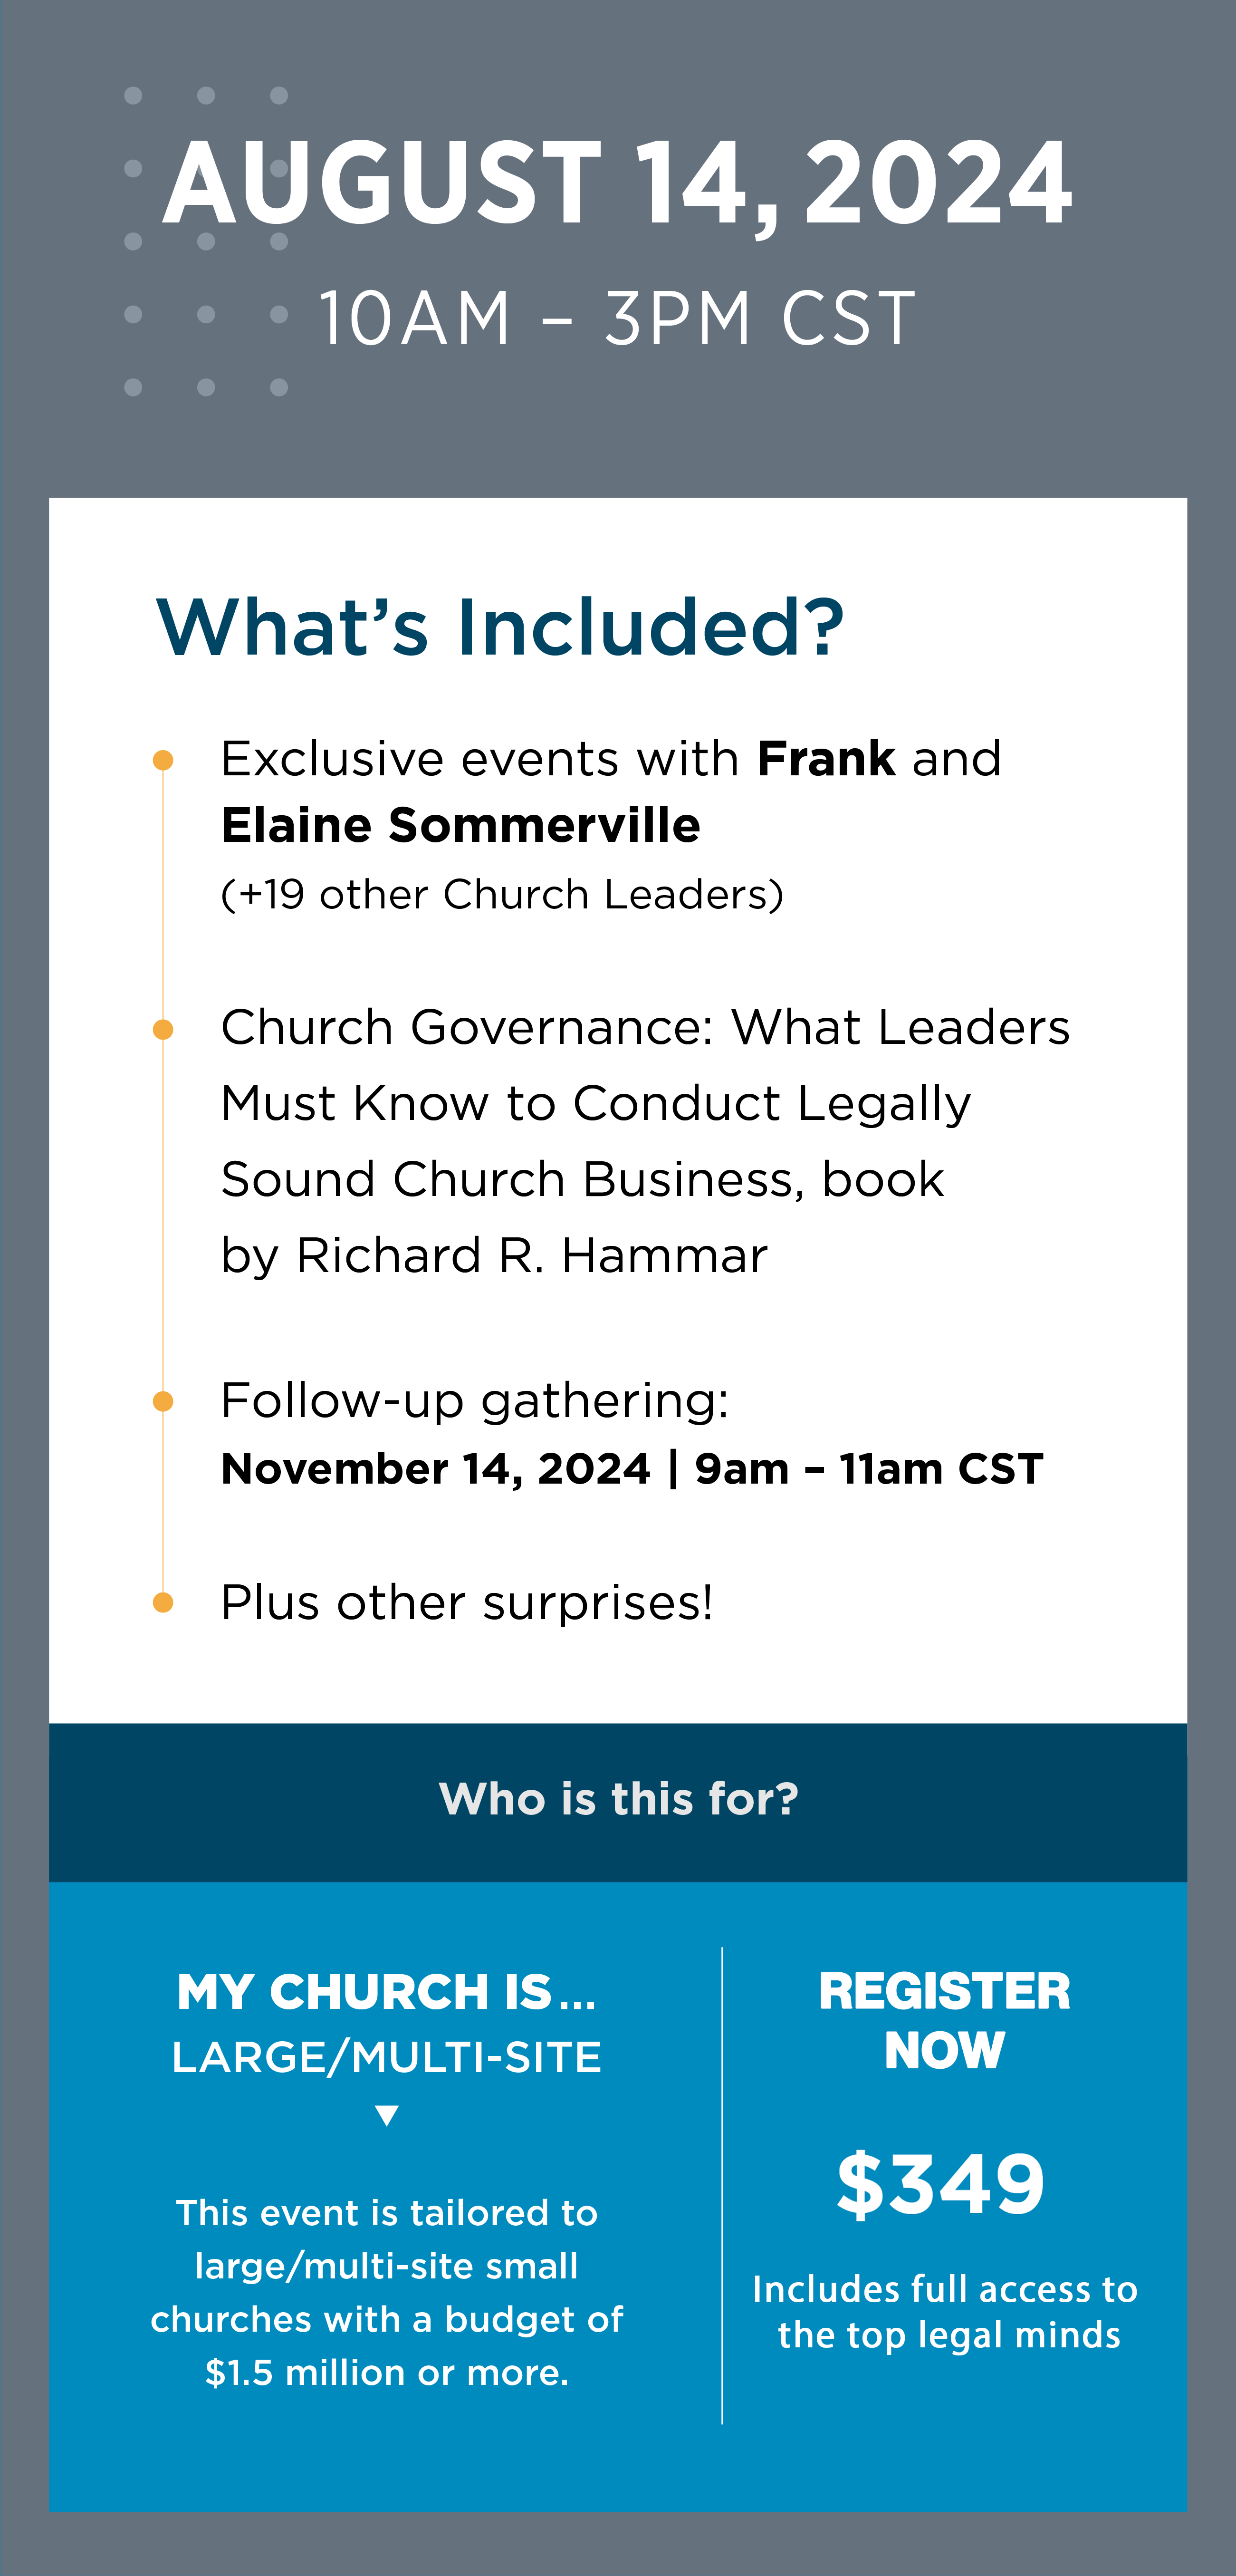Click the $349 price text
Screen dimensions: 1236x2576
pos(941,2184)
